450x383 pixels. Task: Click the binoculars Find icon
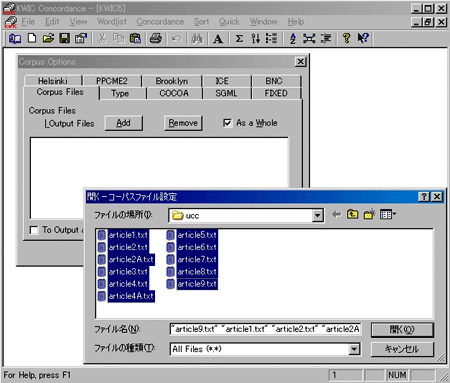click(x=197, y=39)
